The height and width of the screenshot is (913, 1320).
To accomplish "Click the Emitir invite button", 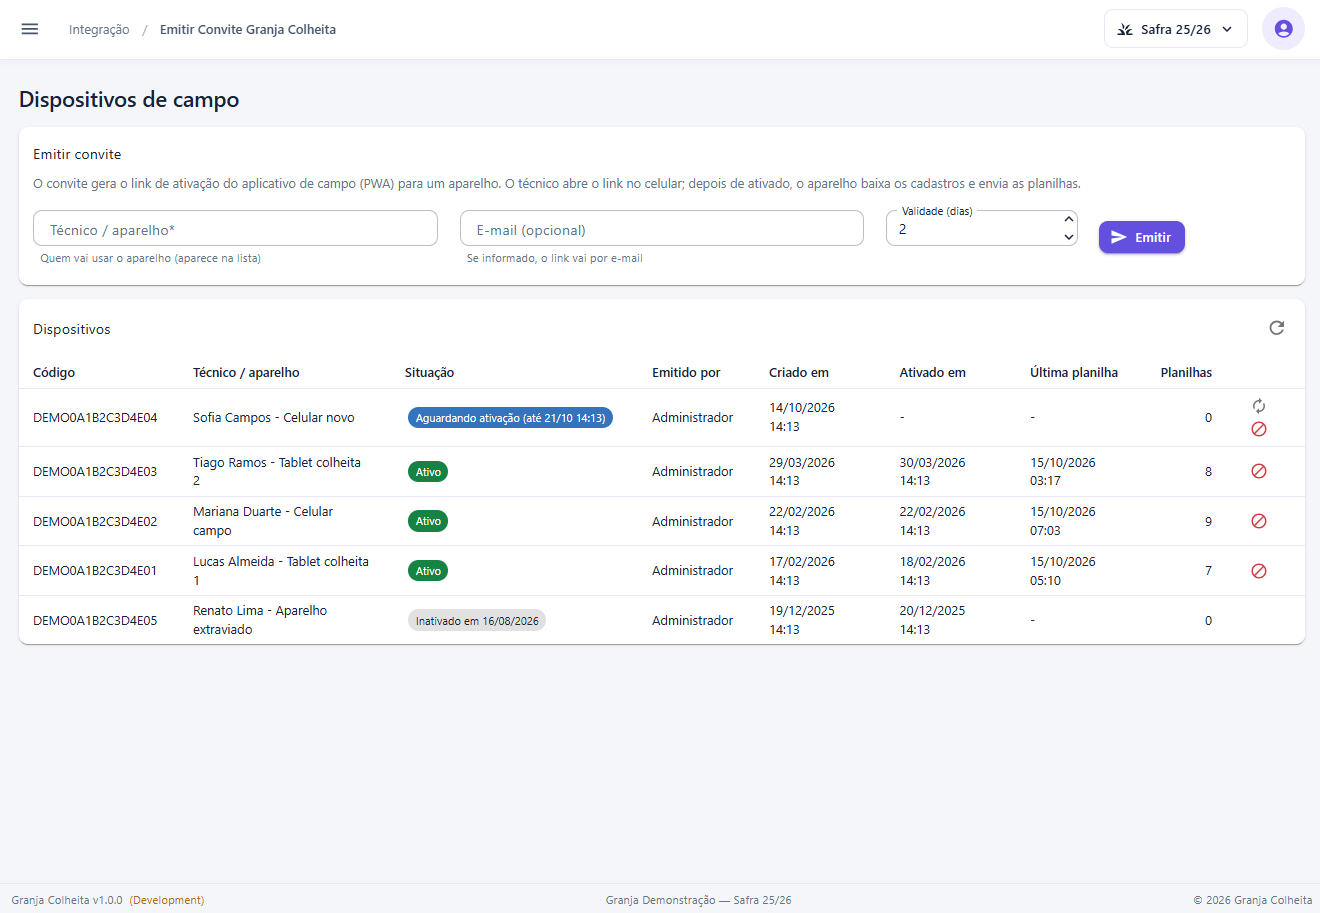I will click(x=1141, y=237).
